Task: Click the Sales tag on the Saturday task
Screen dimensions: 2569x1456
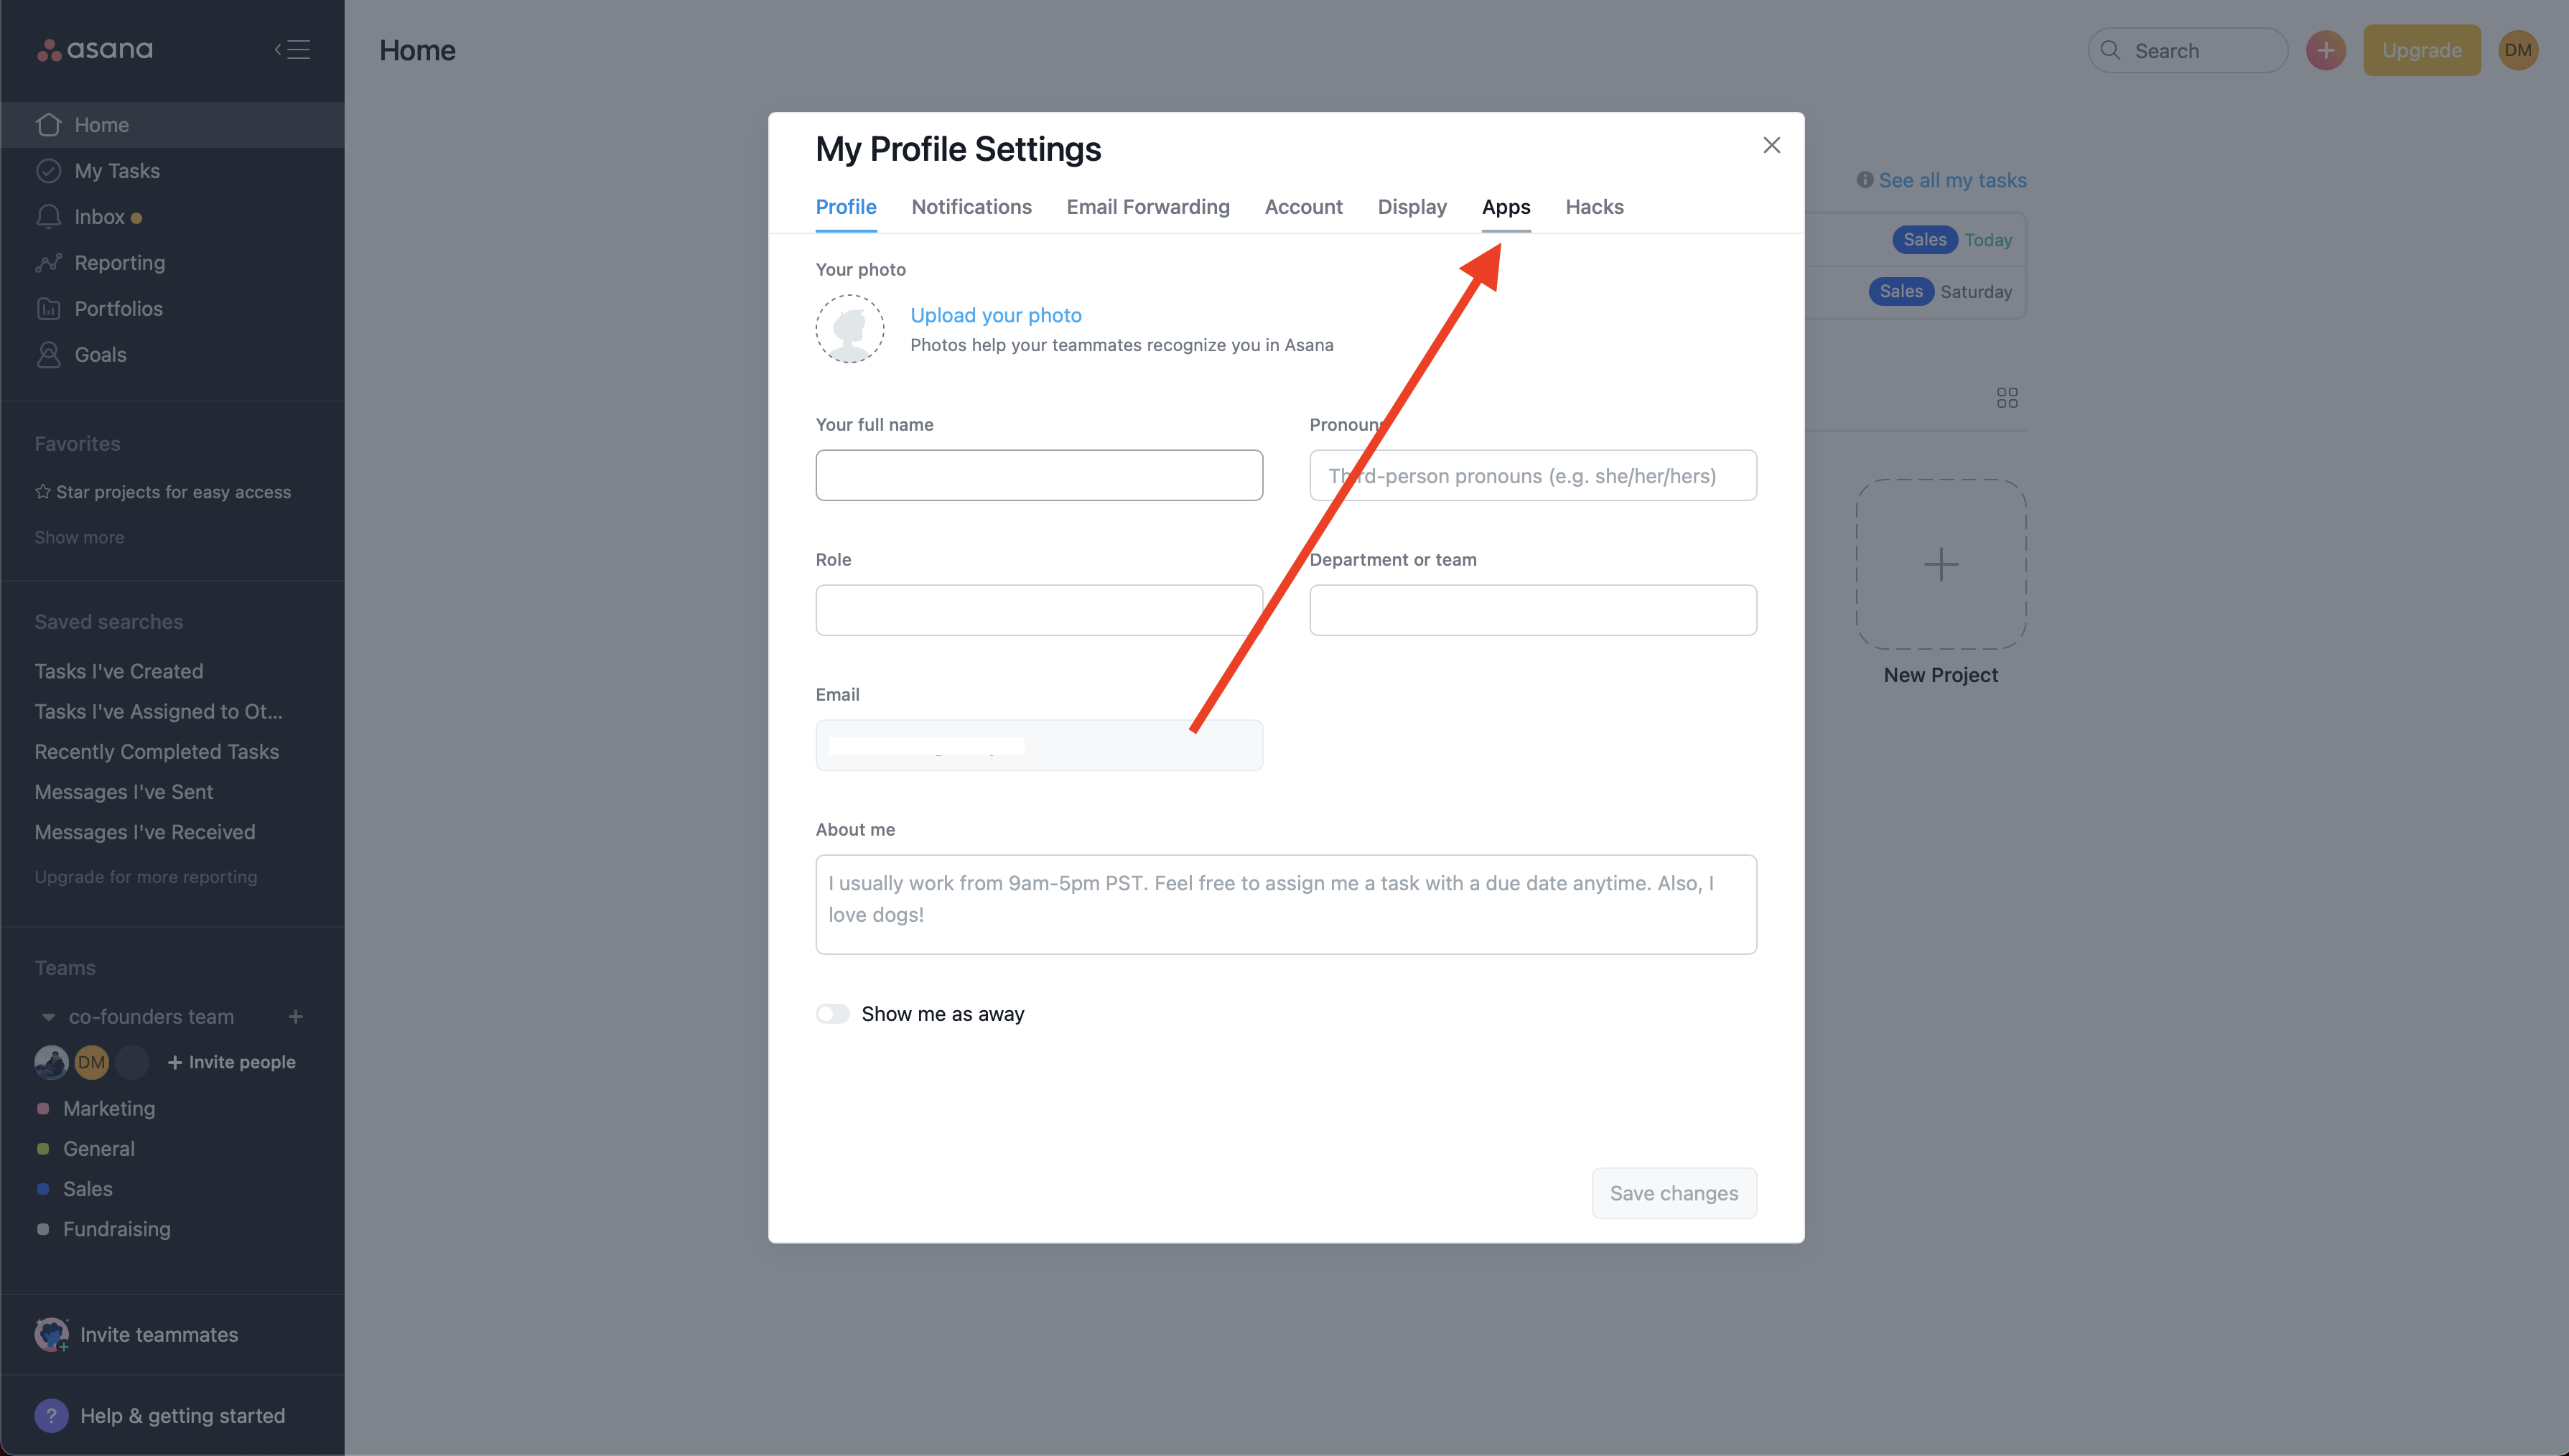Action: (x=1900, y=291)
